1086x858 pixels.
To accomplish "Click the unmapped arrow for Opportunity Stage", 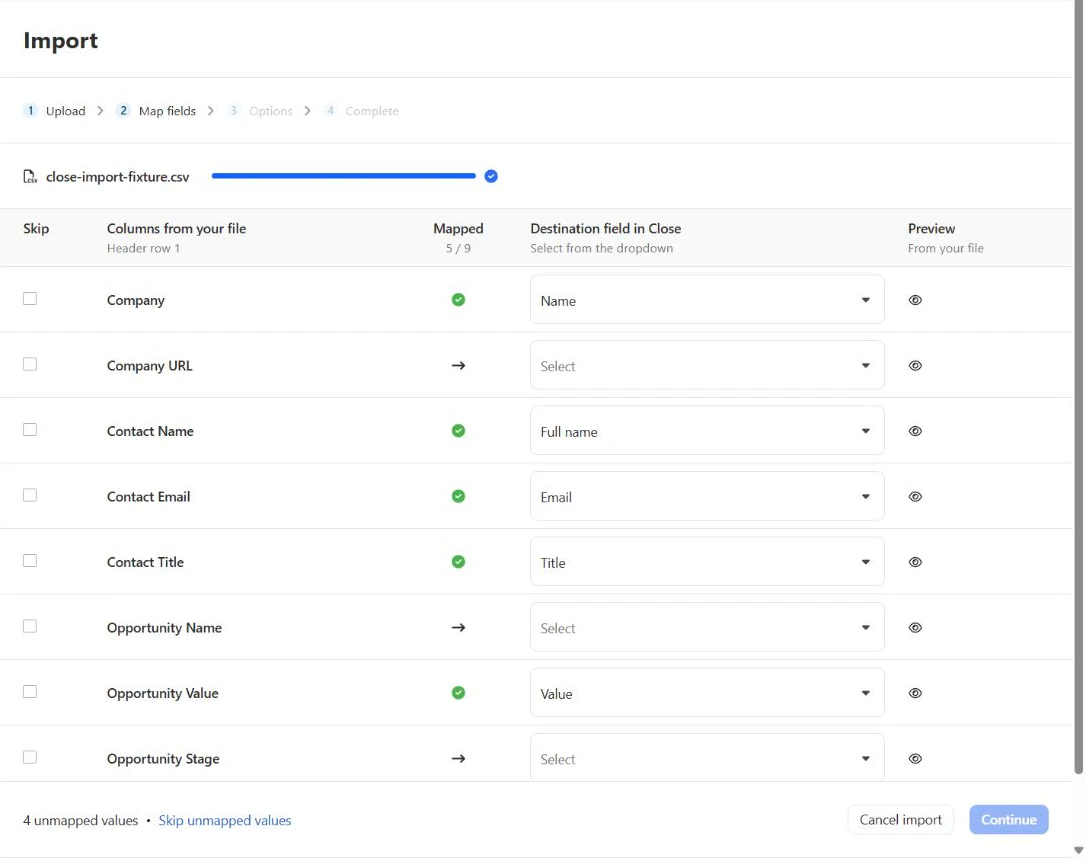I will click(x=458, y=758).
